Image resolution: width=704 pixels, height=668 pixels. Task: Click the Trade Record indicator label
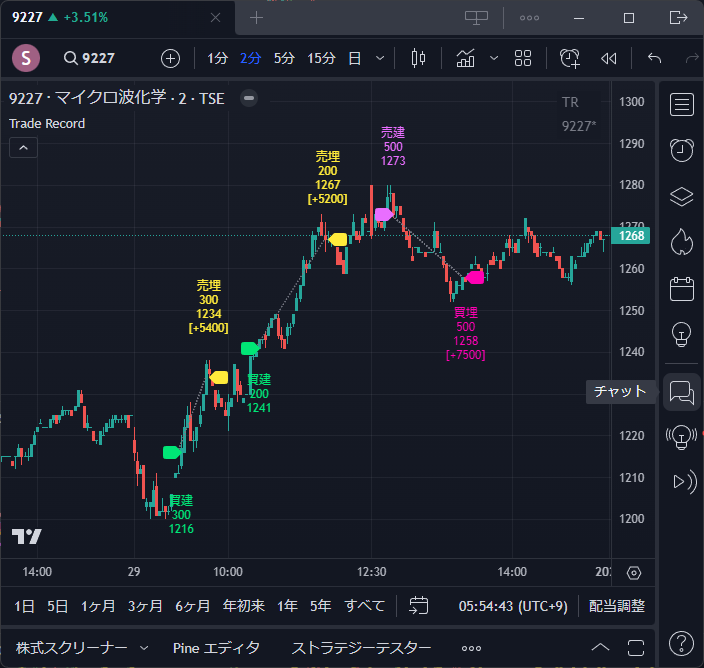coord(47,123)
